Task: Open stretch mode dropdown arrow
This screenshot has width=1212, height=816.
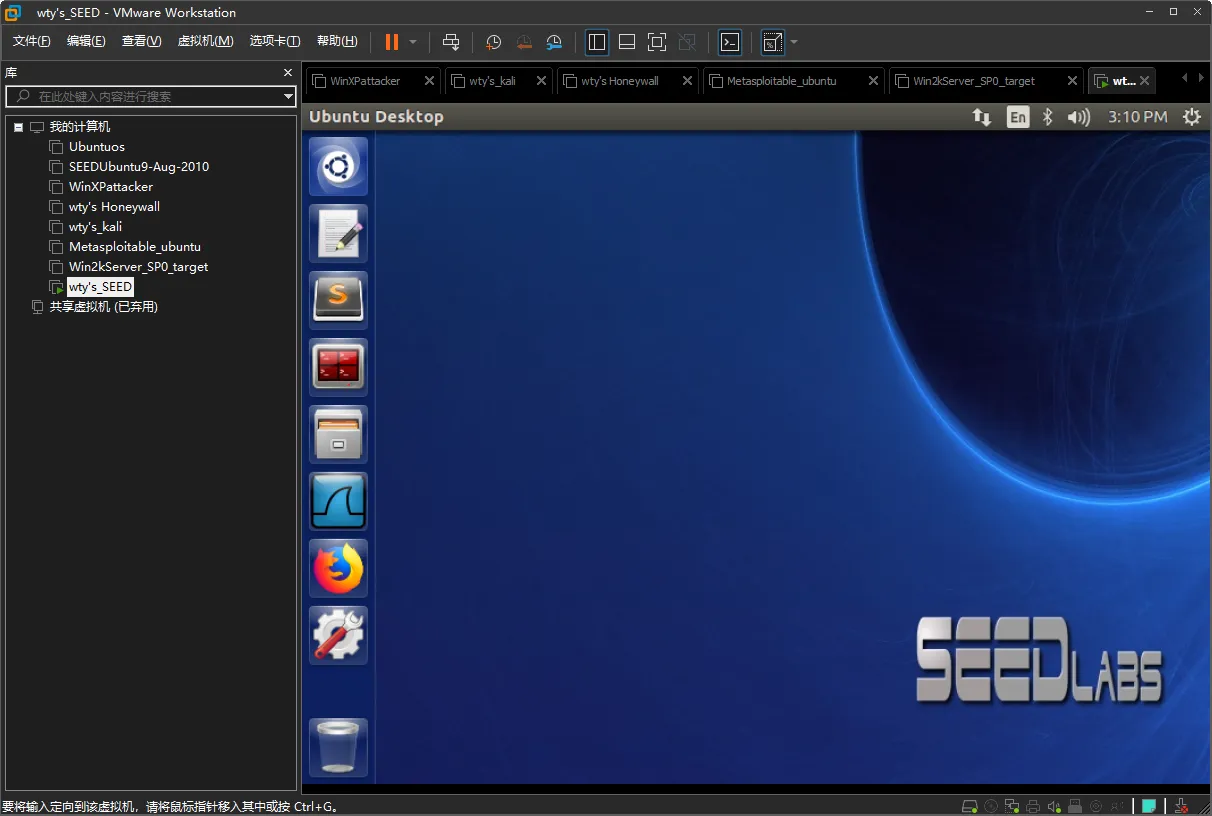Action: (x=794, y=42)
